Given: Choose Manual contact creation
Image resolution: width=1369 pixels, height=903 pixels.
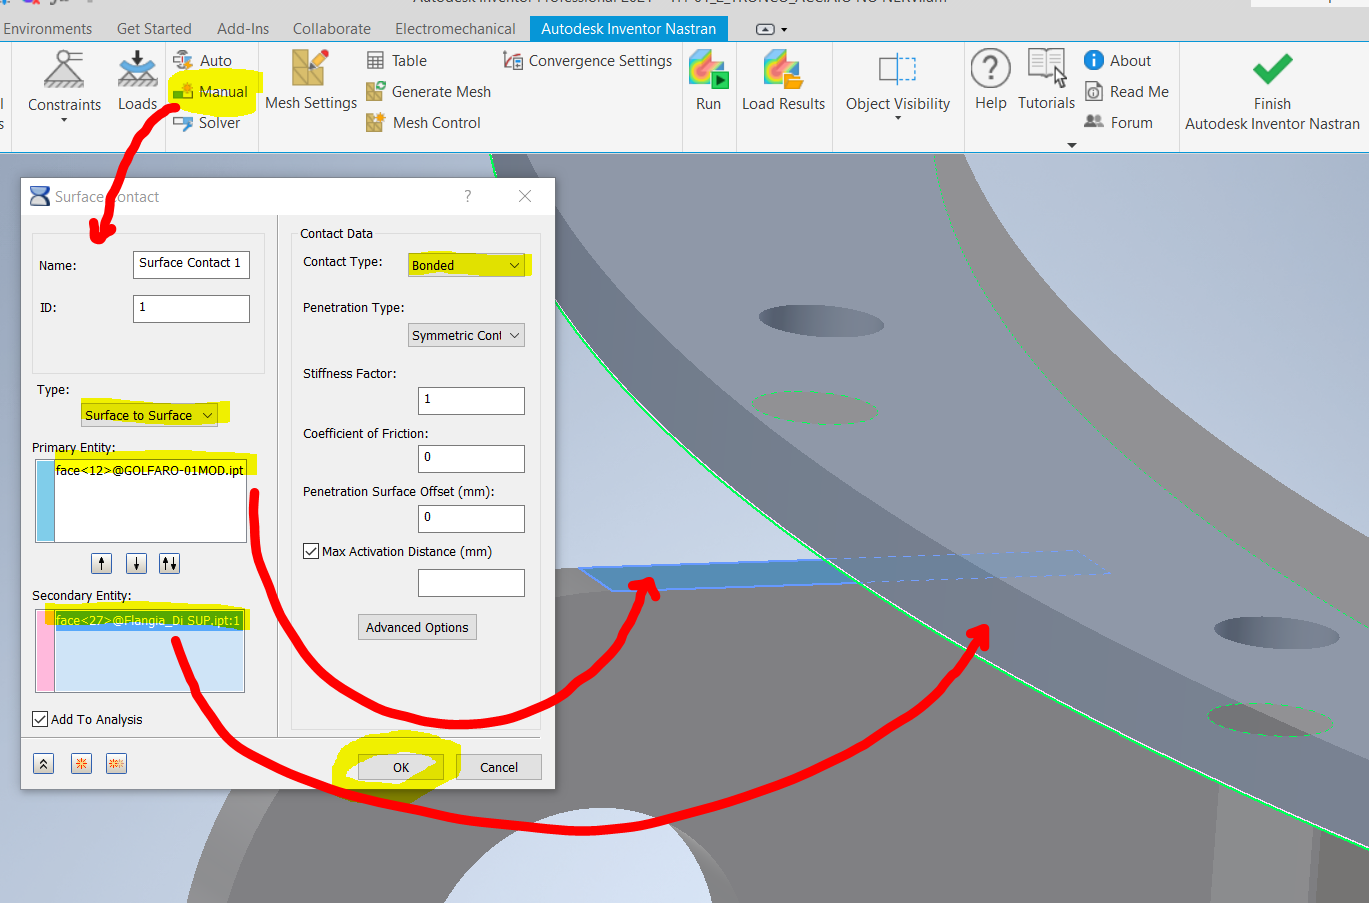Looking at the screenshot, I should [x=211, y=92].
